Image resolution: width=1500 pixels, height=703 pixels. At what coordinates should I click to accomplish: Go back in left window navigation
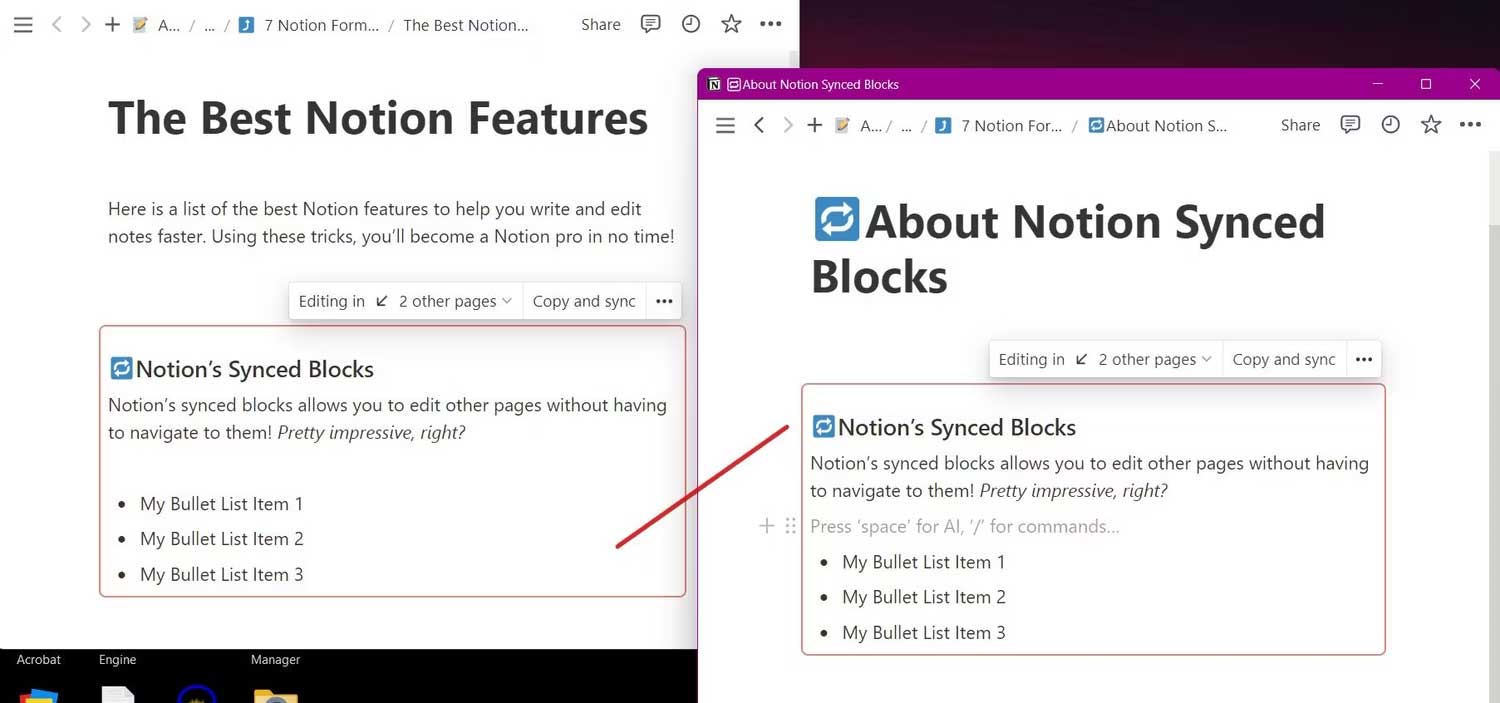[57, 25]
